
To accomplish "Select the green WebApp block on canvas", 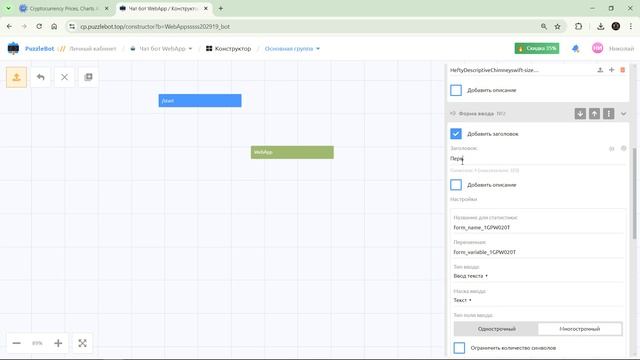I will click(292, 152).
